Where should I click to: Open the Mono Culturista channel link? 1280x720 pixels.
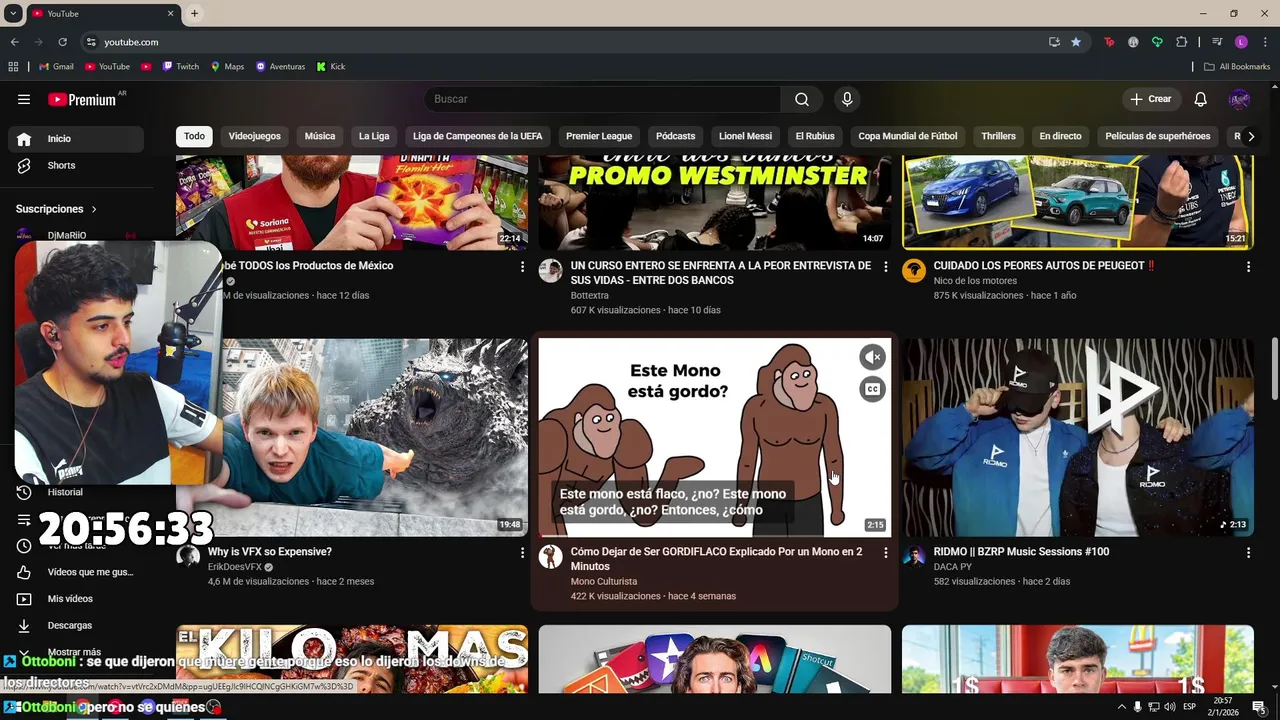coord(604,581)
